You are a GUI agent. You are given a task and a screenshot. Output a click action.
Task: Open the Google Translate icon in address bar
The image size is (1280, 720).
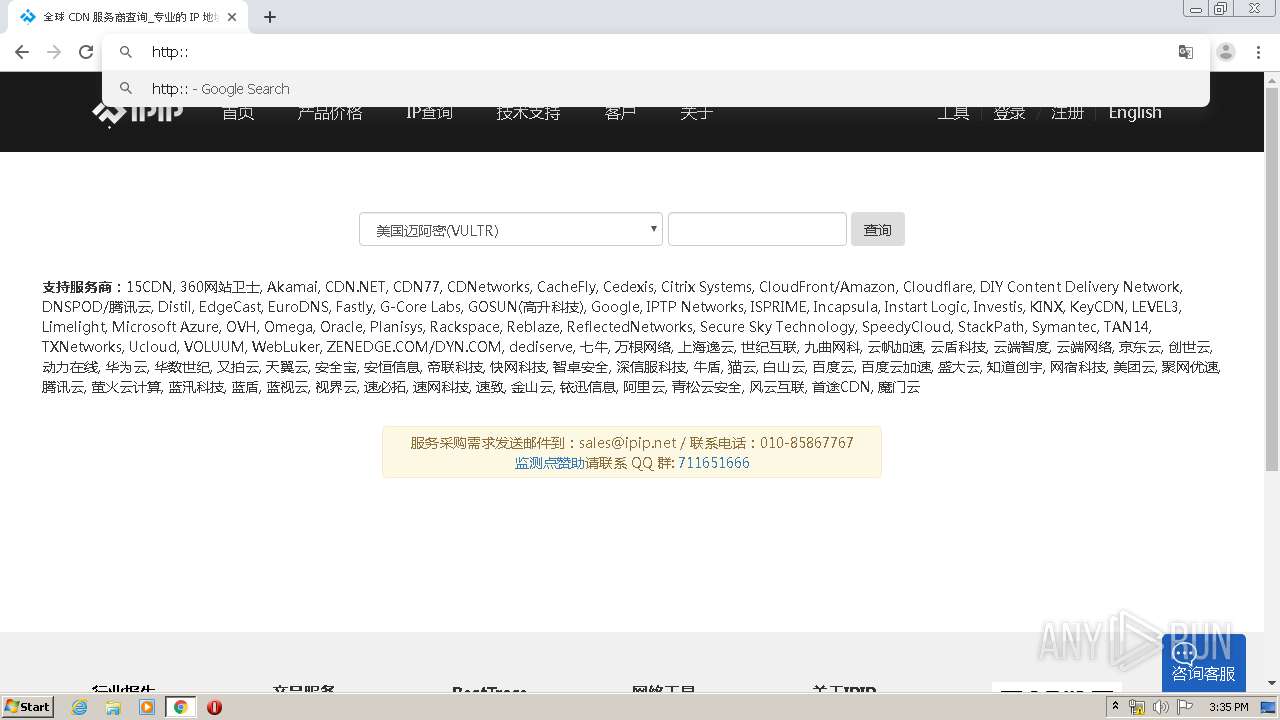1186,52
